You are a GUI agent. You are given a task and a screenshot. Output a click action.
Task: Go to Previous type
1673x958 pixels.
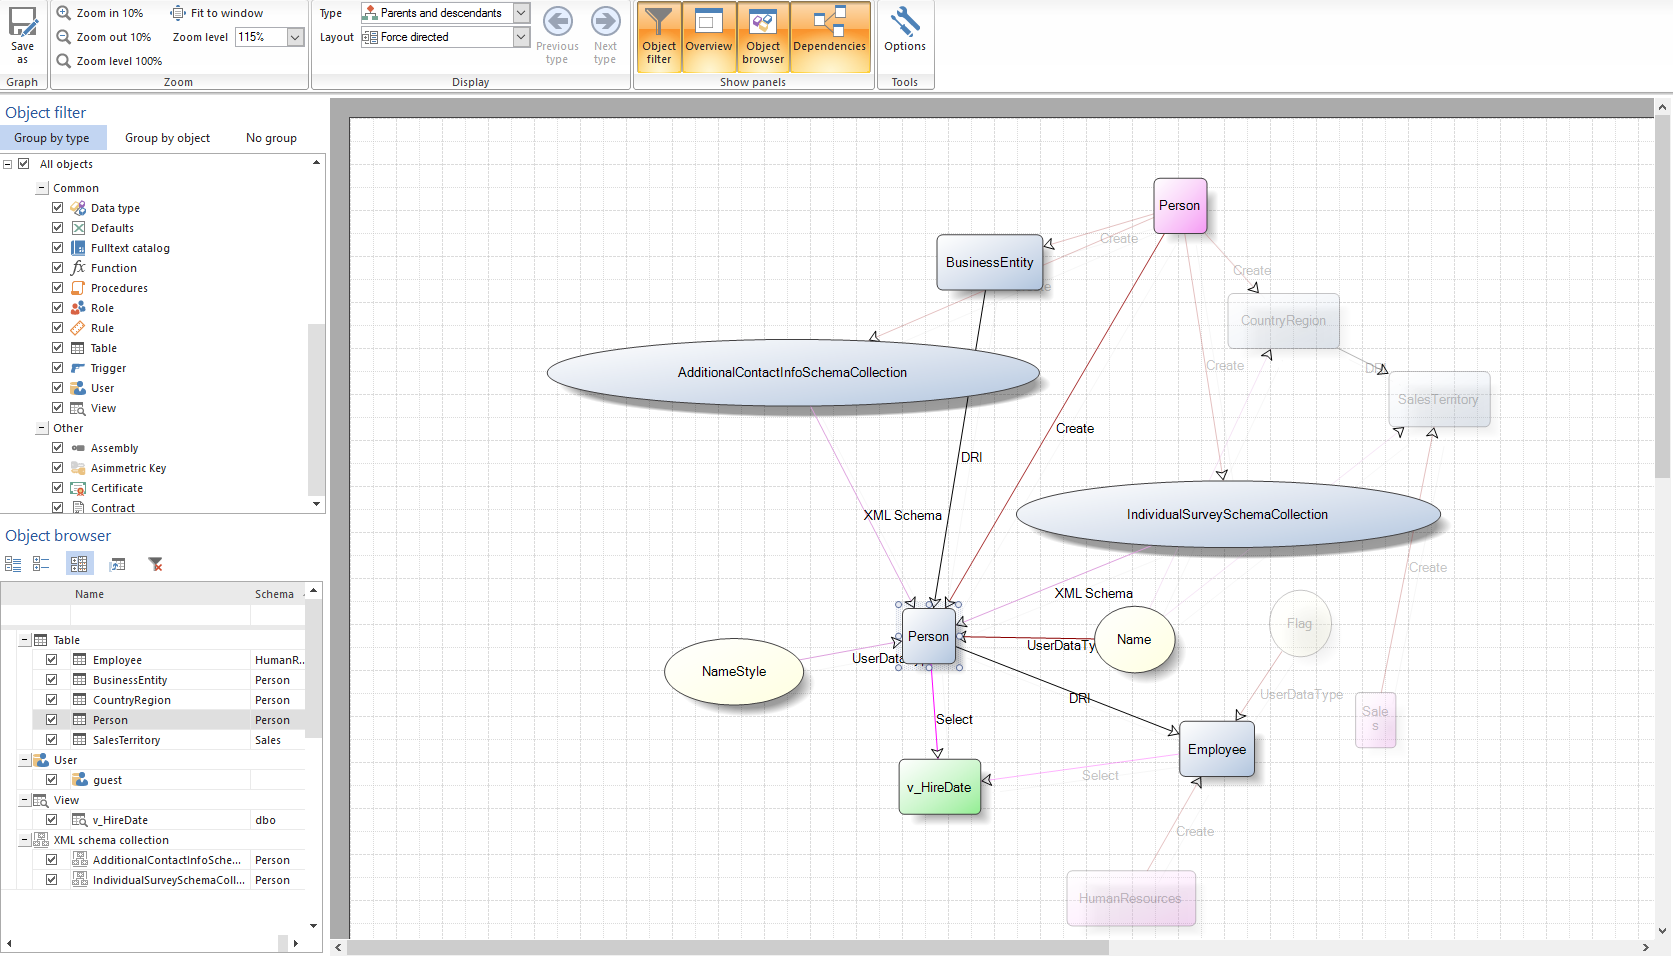coord(557,36)
